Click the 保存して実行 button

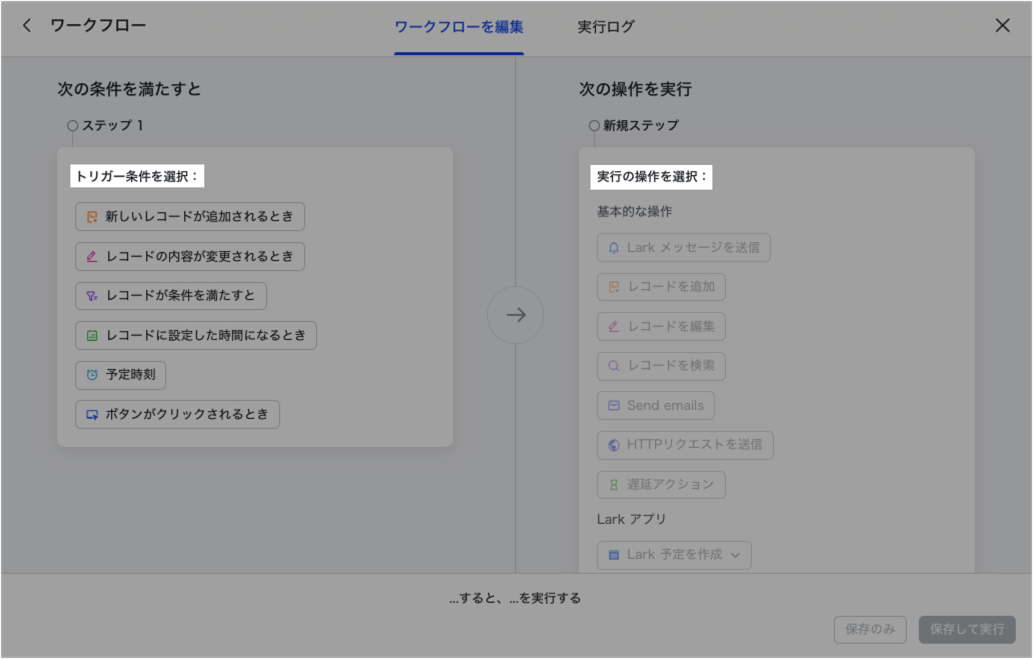tap(966, 630)
